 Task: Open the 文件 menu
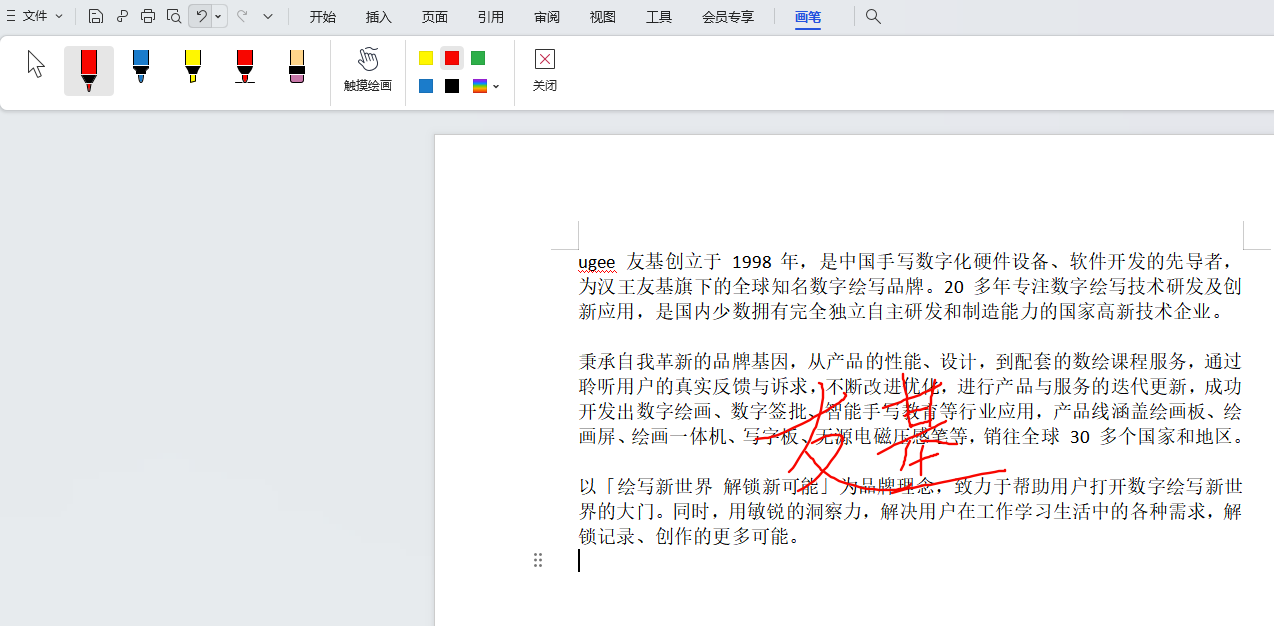click(42, 16)
